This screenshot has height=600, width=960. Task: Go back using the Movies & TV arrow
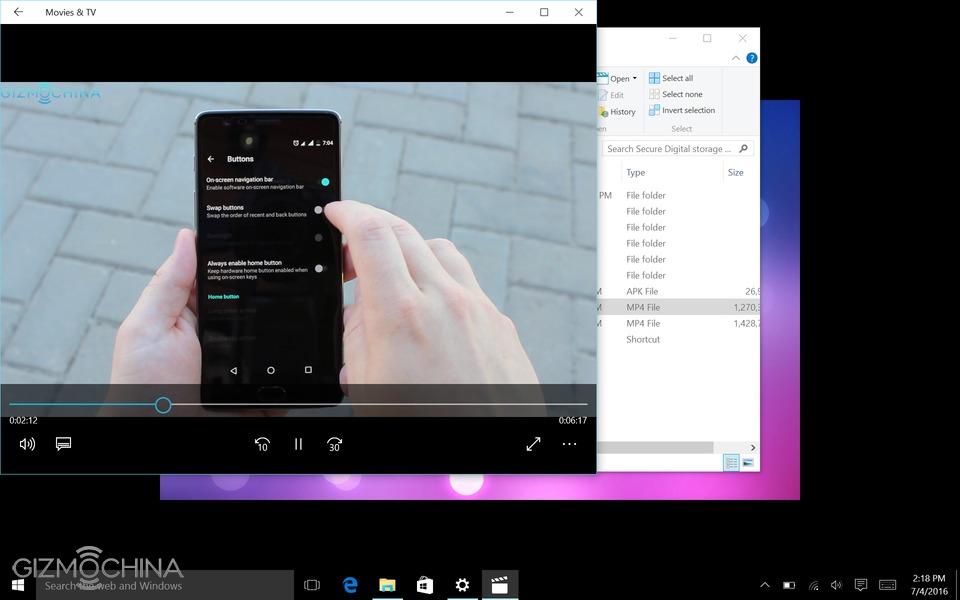[18, 12]
